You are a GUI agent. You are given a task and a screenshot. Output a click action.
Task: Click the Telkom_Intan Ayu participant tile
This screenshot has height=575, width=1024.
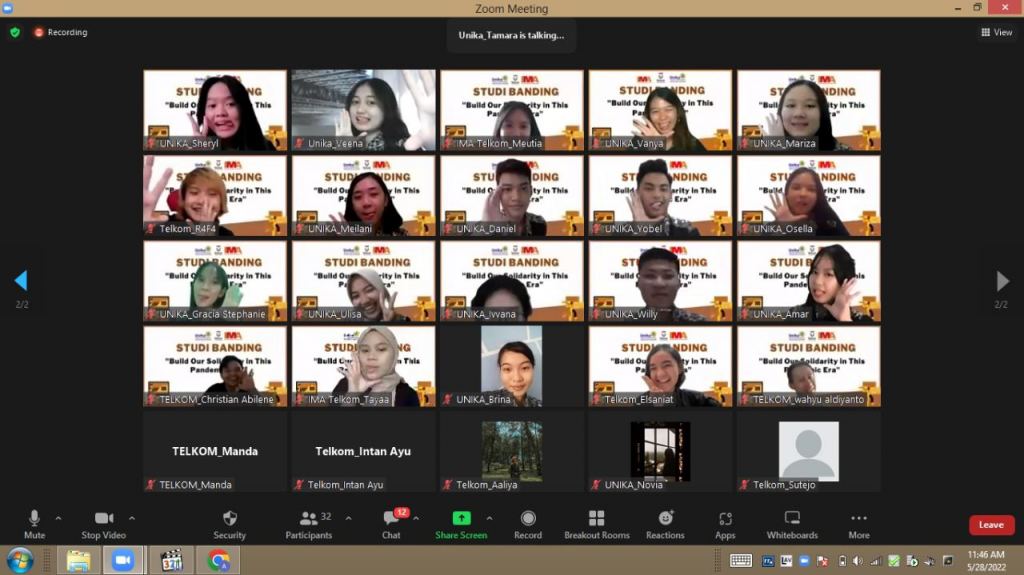click(363, 452)
